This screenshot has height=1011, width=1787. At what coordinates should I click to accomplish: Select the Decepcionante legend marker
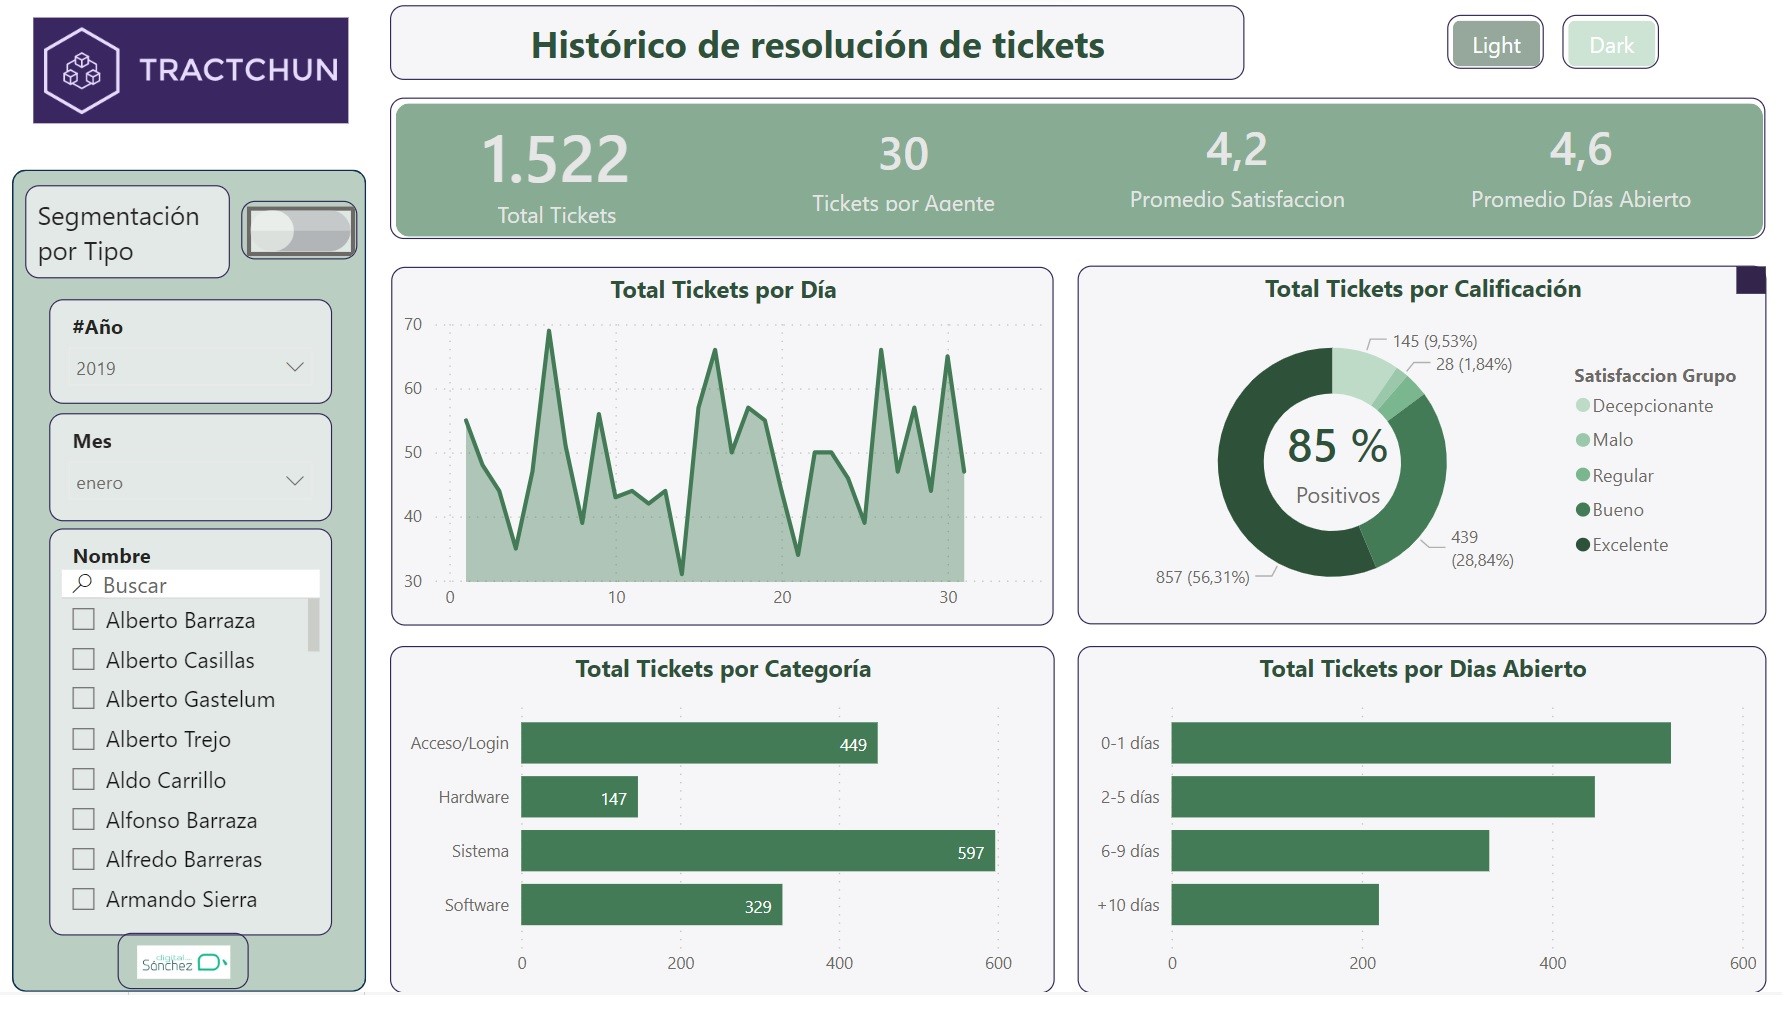[x=1582, y=405]
